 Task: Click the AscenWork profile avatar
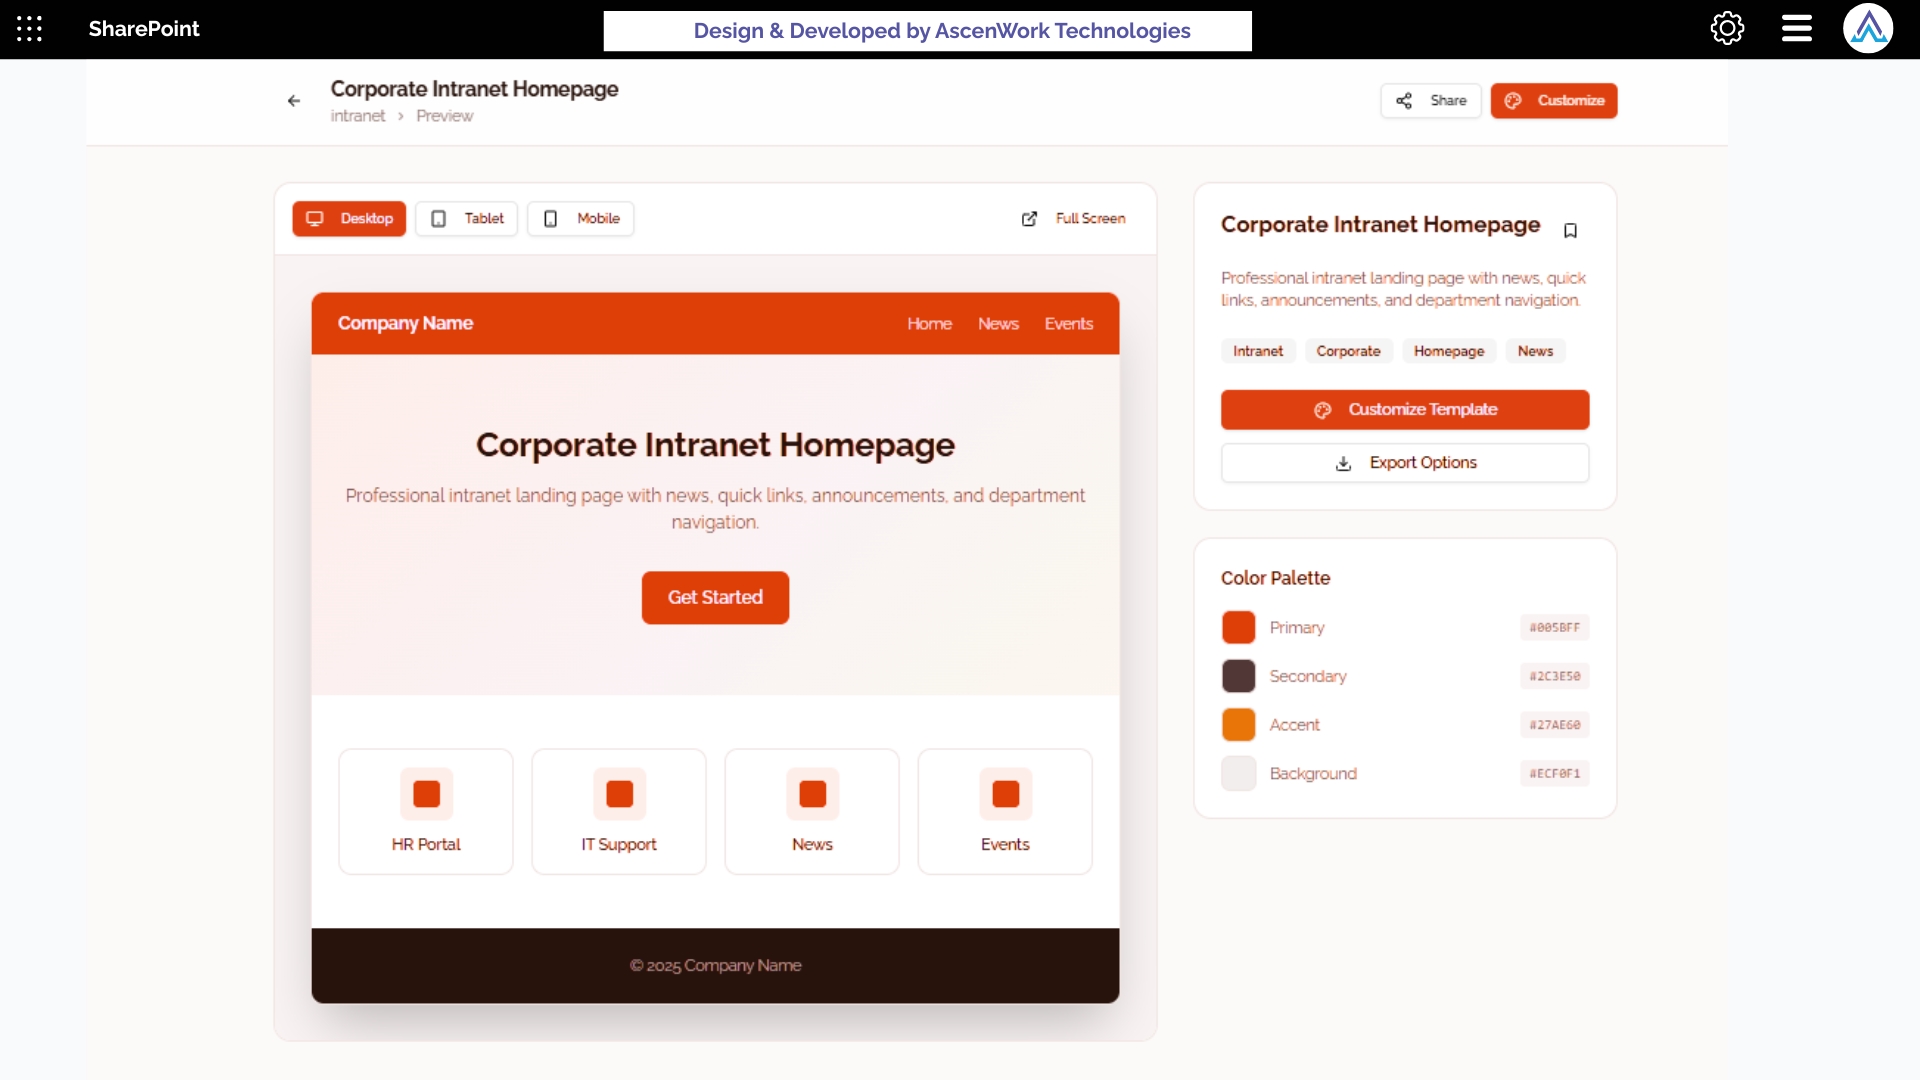click(1867, 29)
